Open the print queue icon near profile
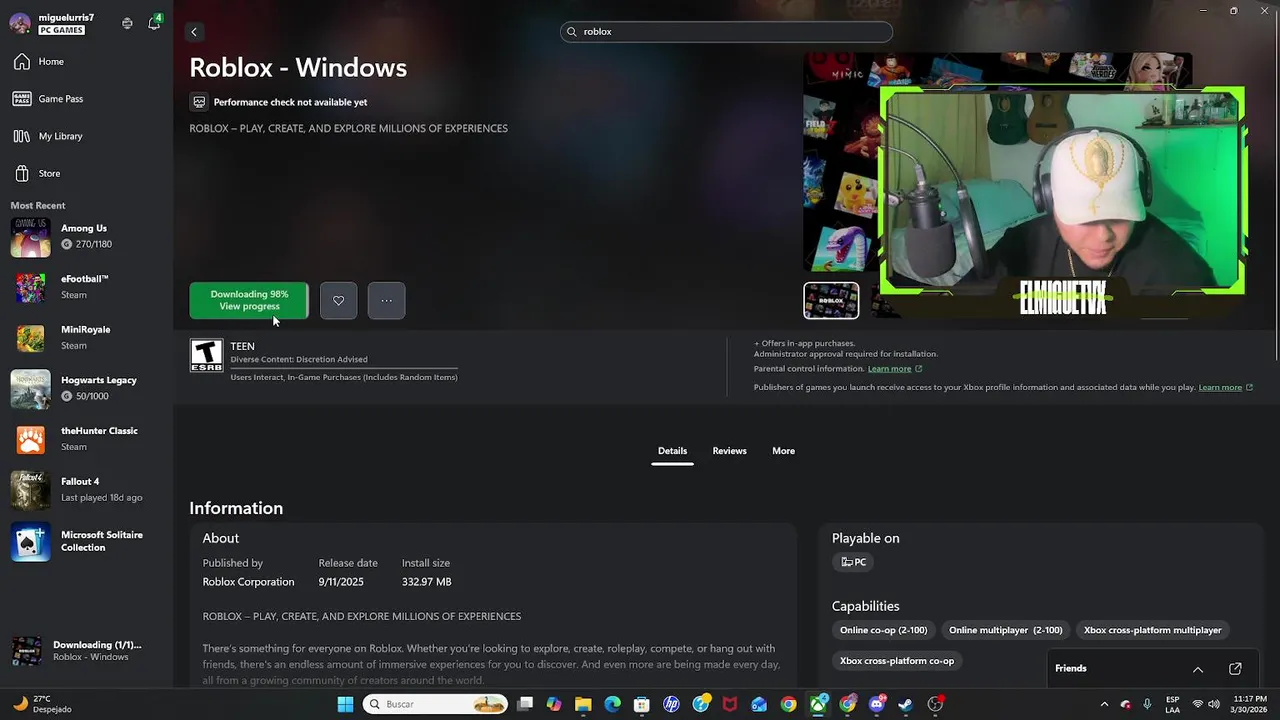 (x=127, y=23)
